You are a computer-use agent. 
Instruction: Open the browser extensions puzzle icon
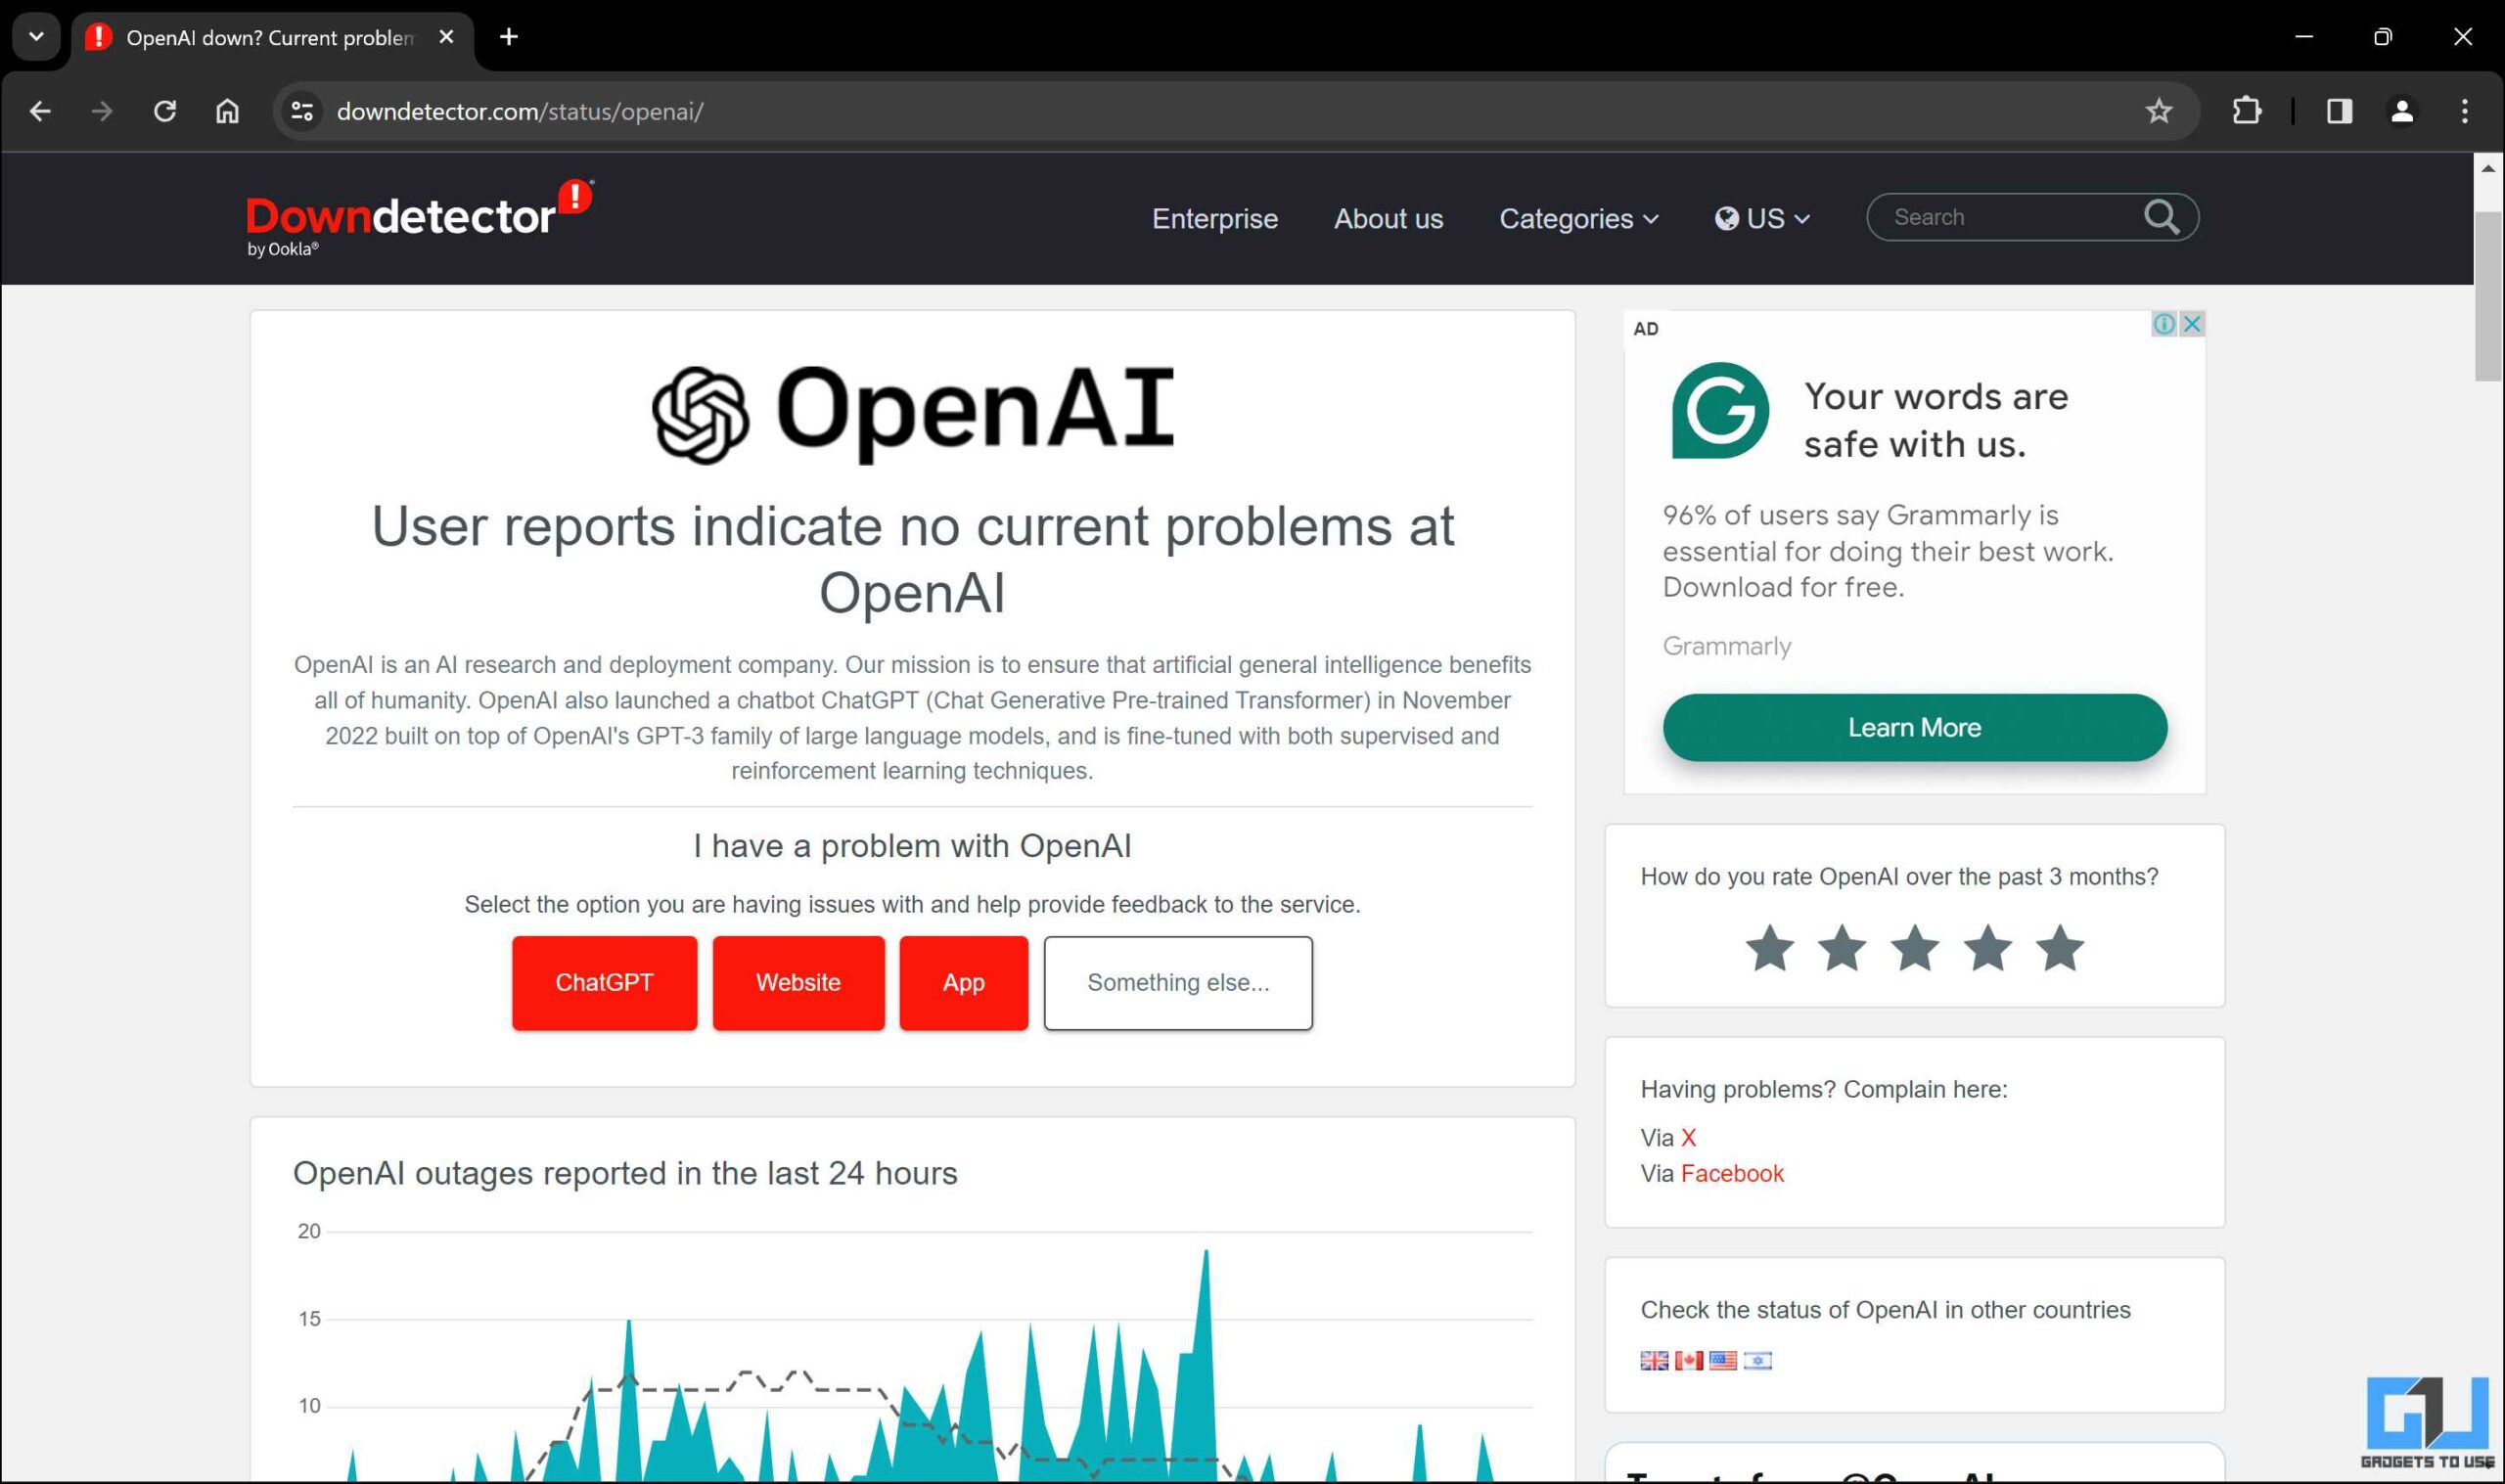[x=2247, y=111]
